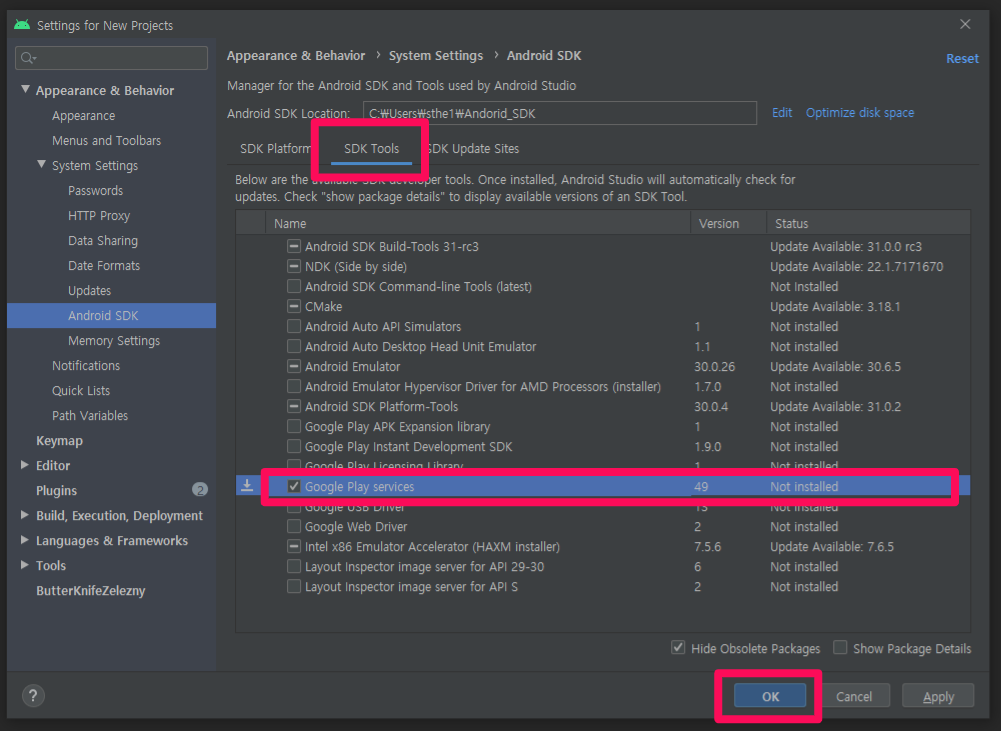The image size is (1001, 731).
Task: Open Data Sharing settings
Action: click(x=103, y=241)
